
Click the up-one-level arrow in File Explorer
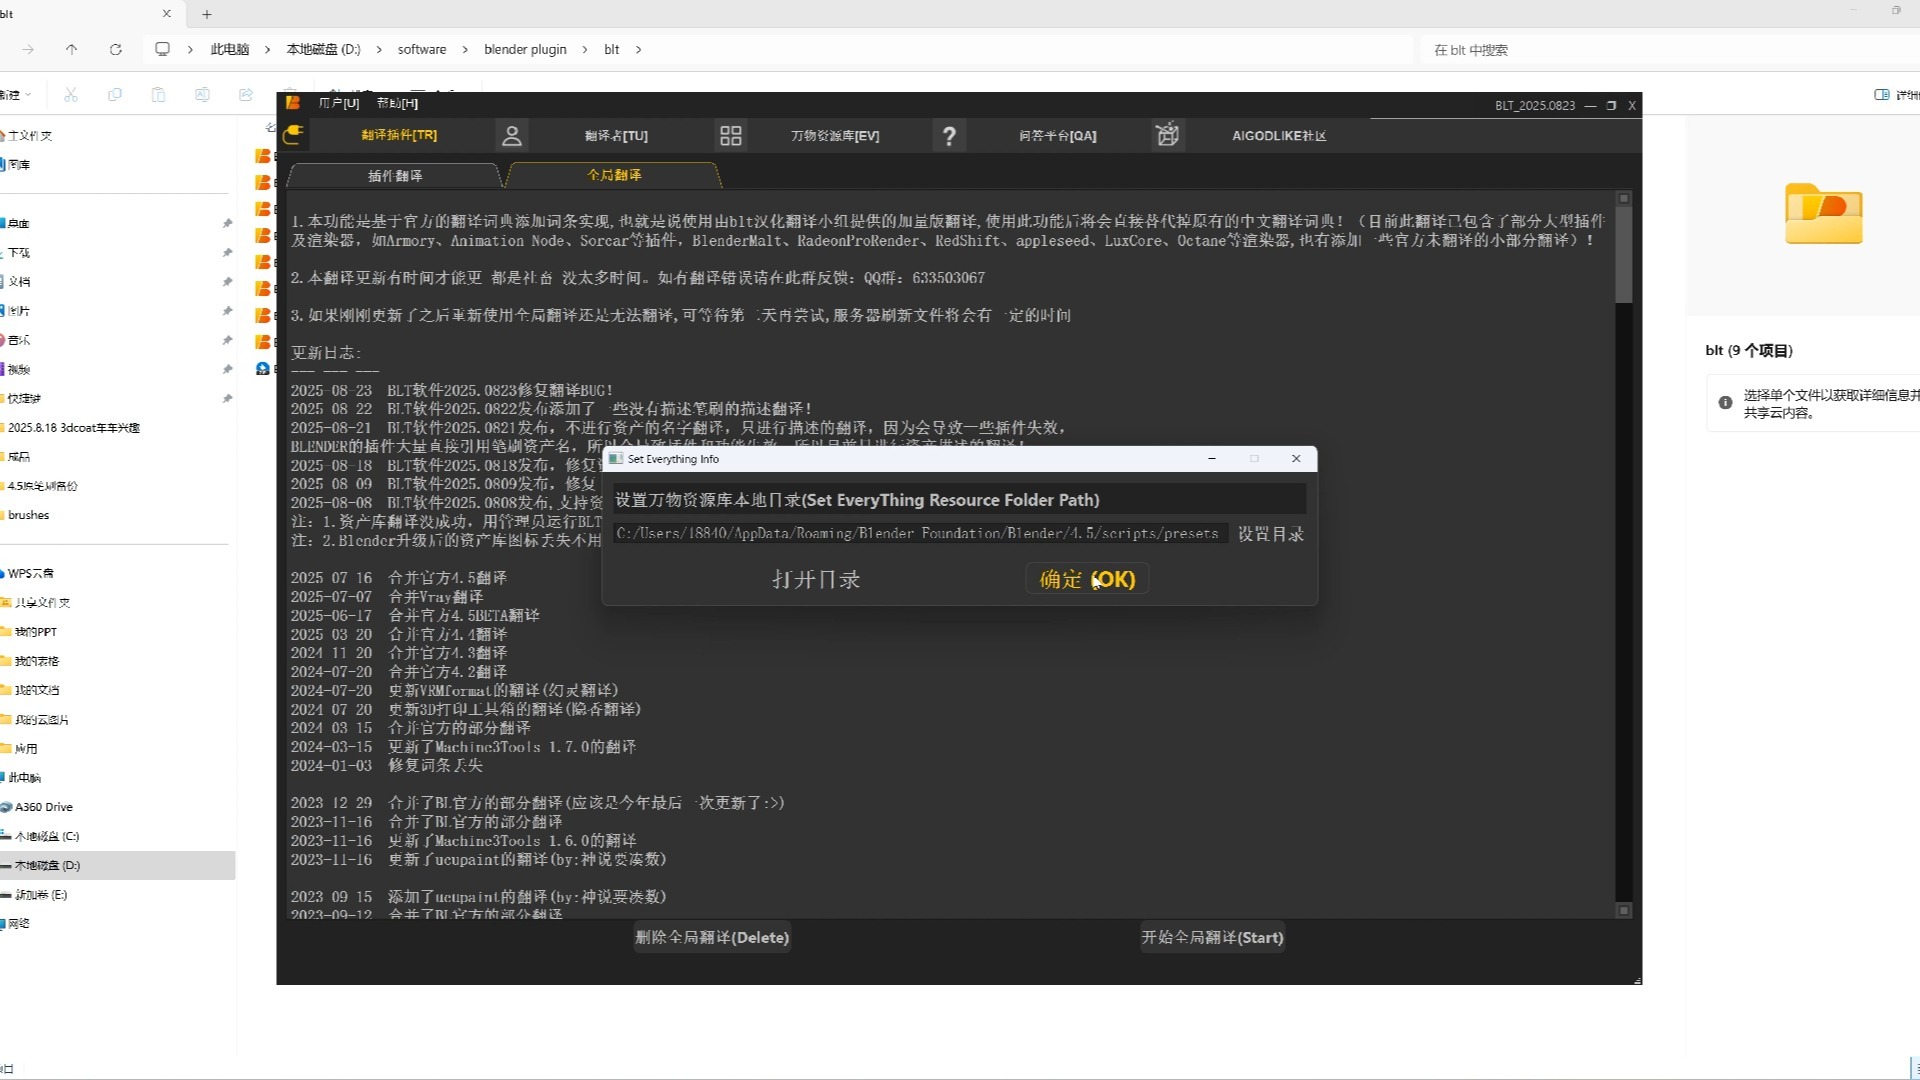pyautogui.click(x=71, y=49)
